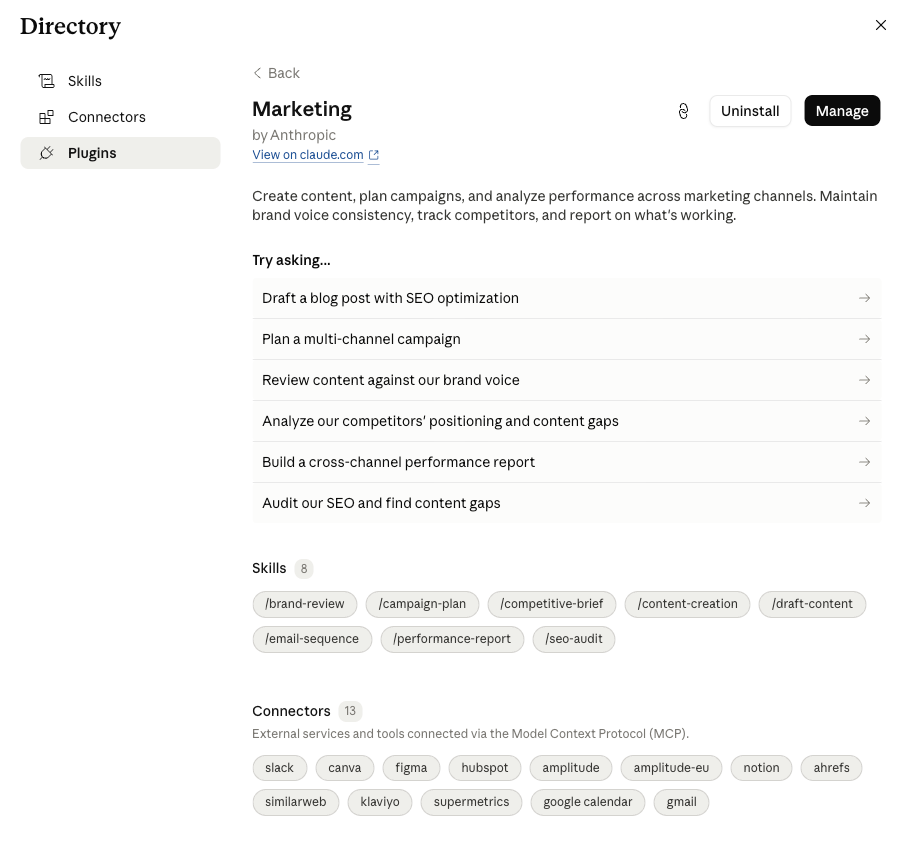
Task: Select 'Review content against our brand voice'
Action: pyautogui.click(x=566, y=380)
